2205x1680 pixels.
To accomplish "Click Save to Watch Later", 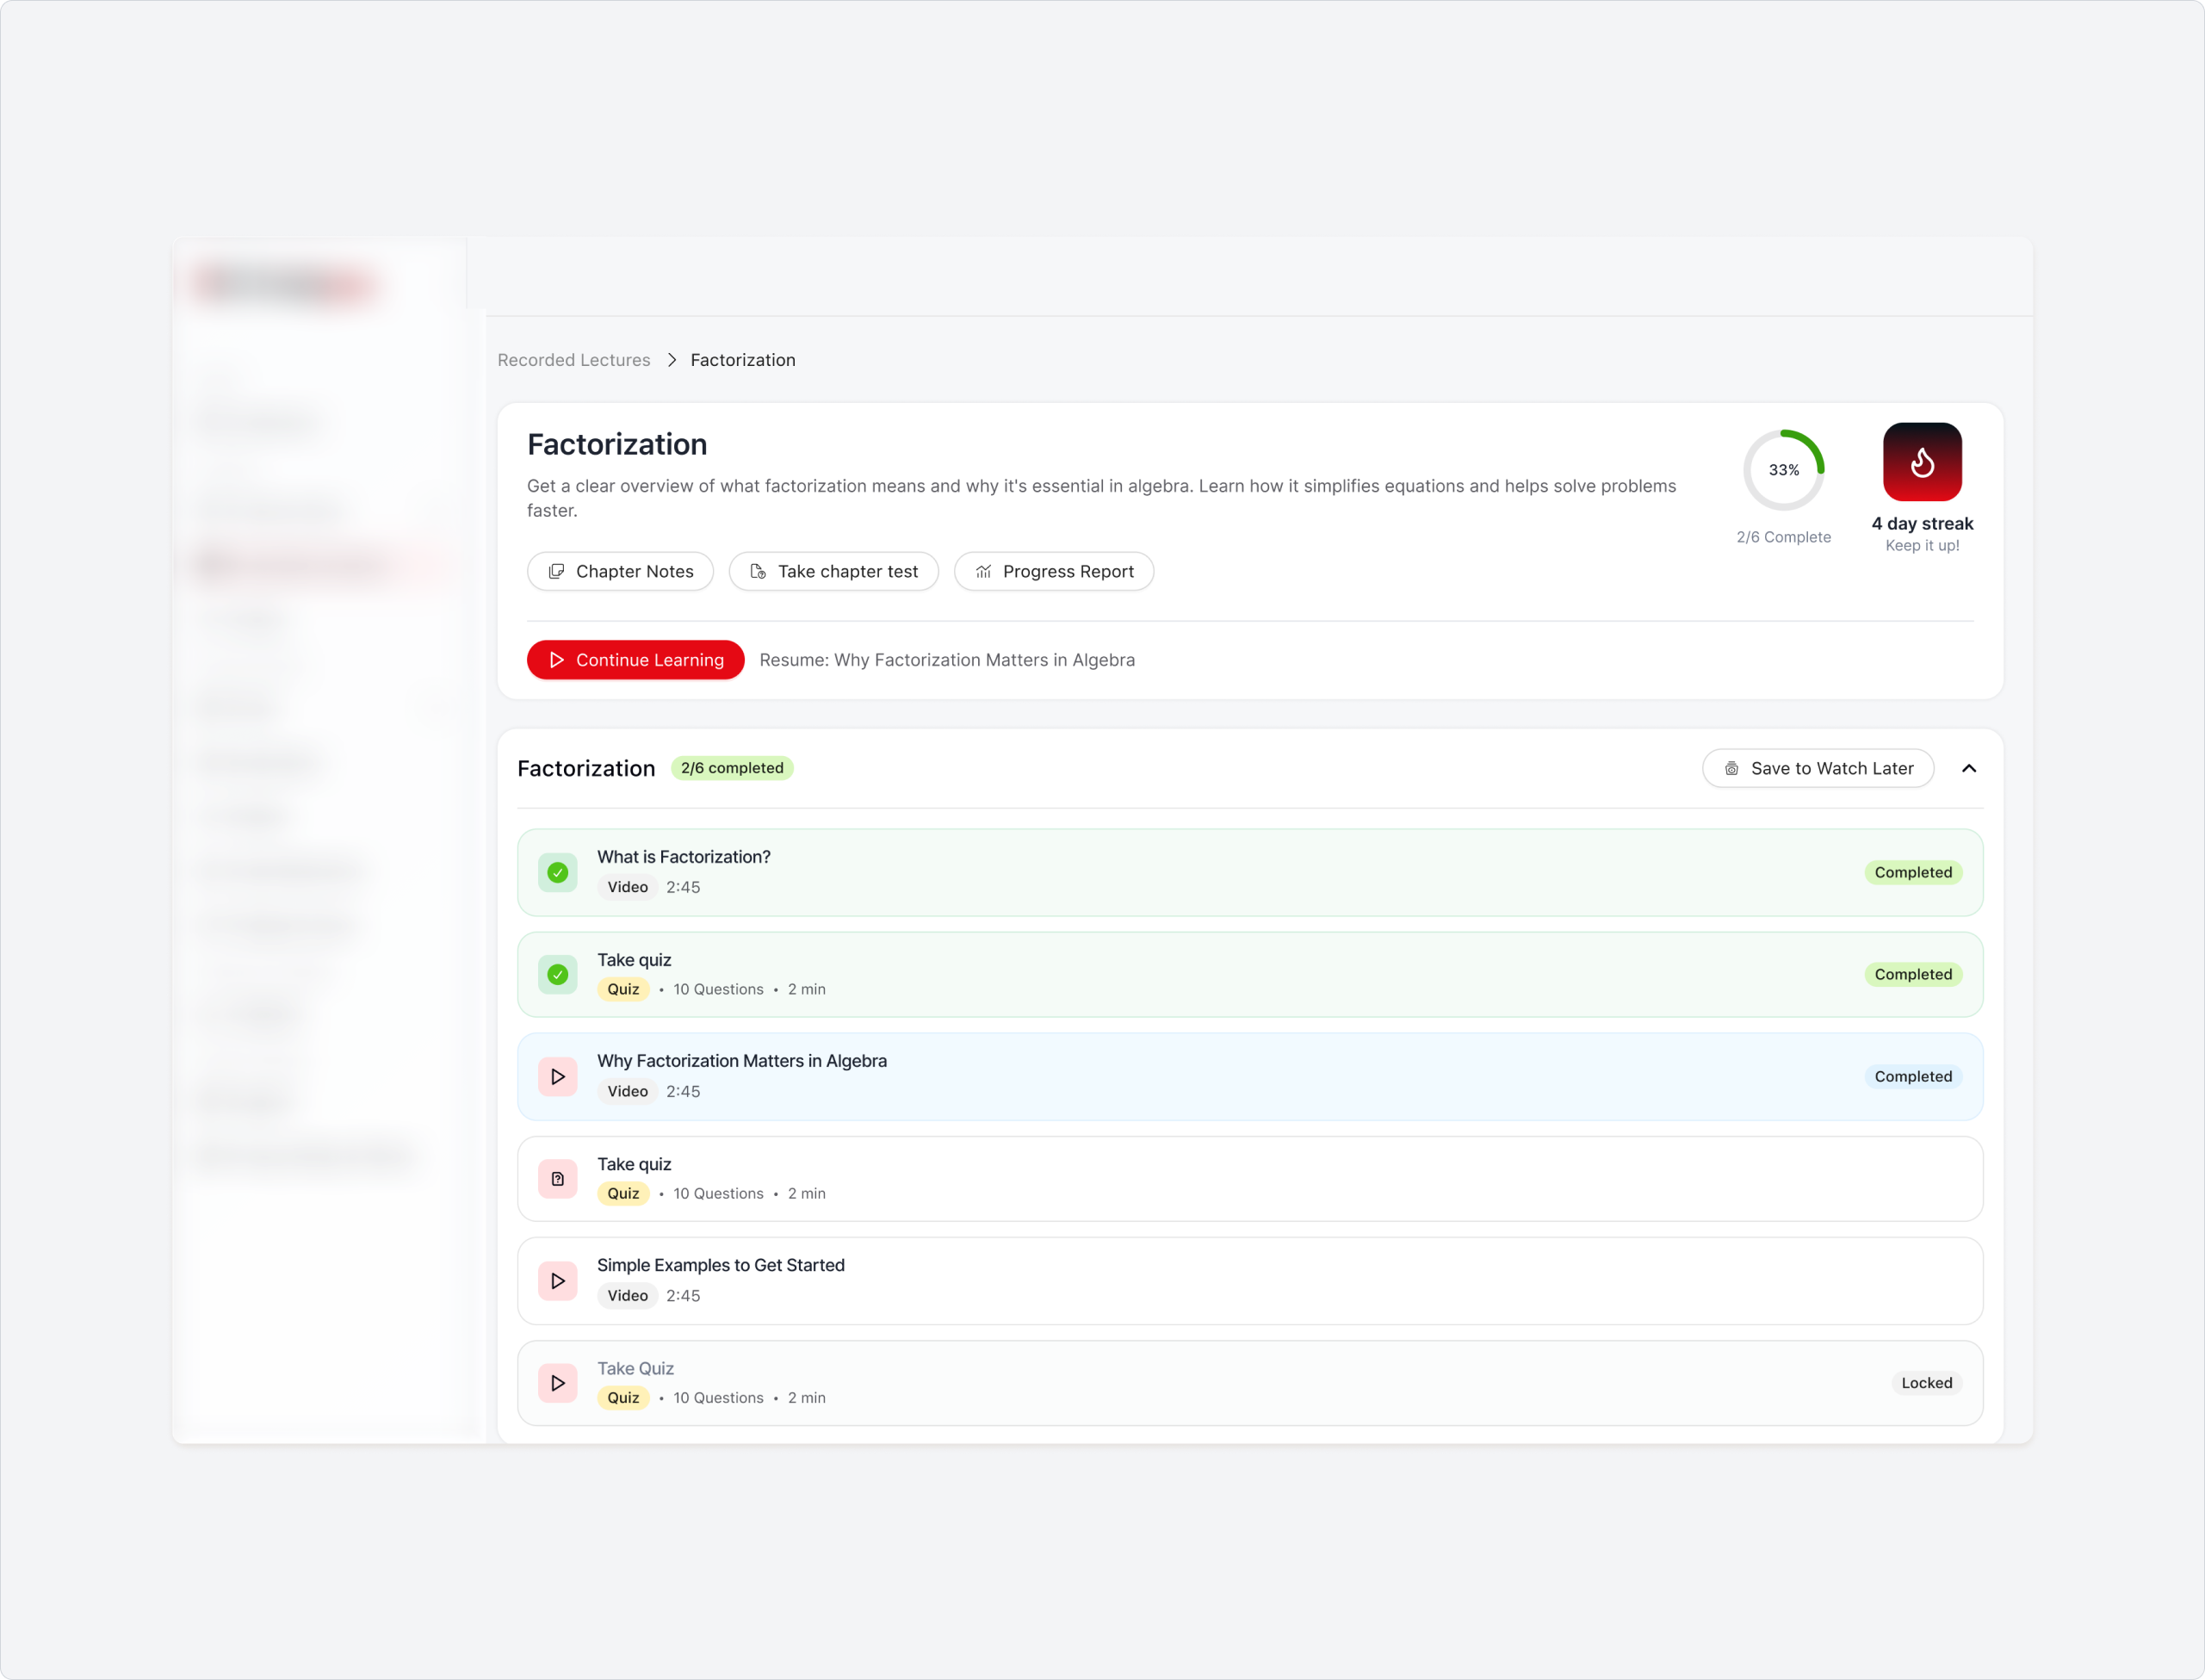I will tap(1817, 768).
